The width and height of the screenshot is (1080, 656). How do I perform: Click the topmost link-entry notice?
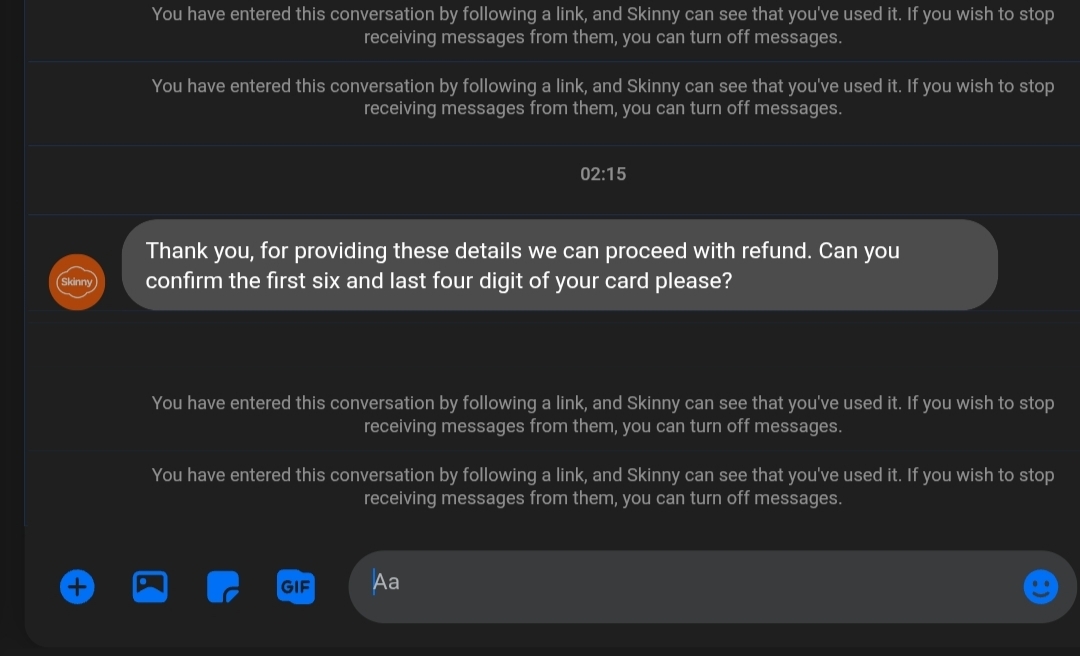[603, 26]
